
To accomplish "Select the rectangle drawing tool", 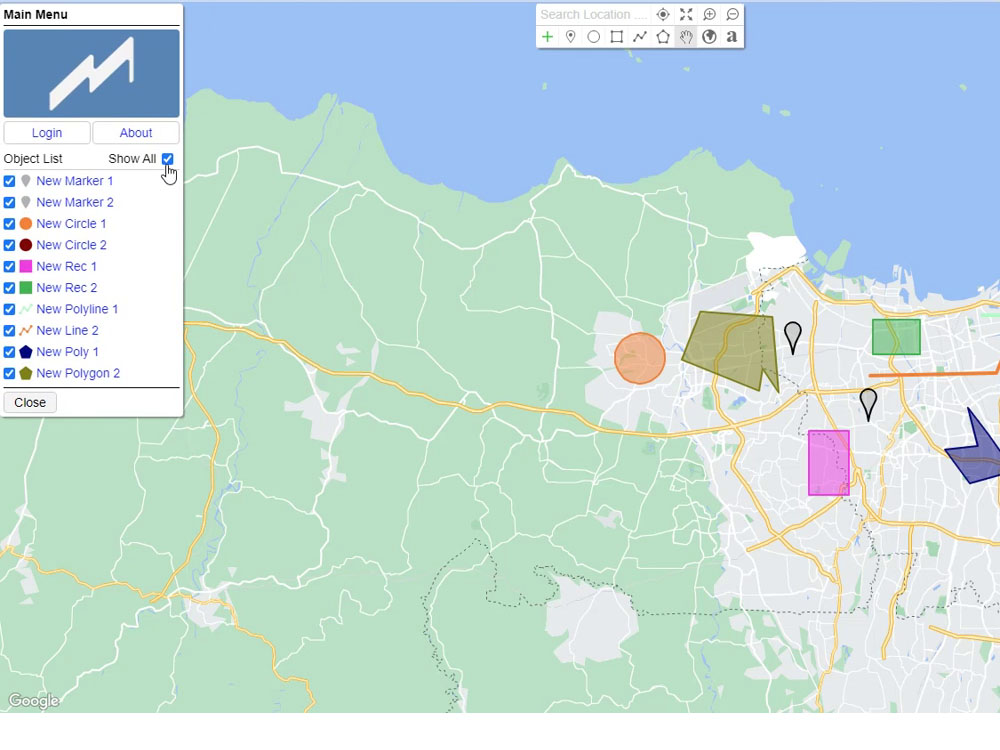I will coord(616,37).
